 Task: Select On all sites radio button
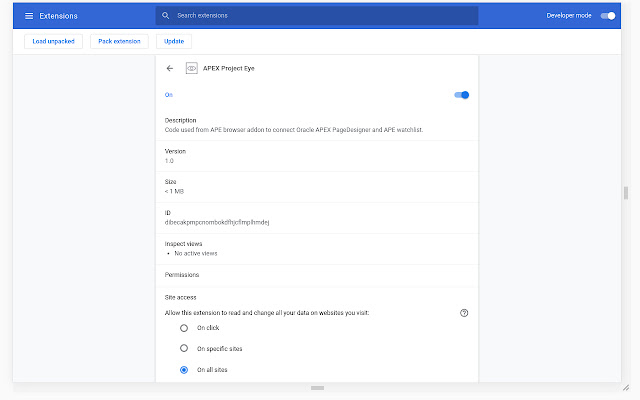point(183,370)
